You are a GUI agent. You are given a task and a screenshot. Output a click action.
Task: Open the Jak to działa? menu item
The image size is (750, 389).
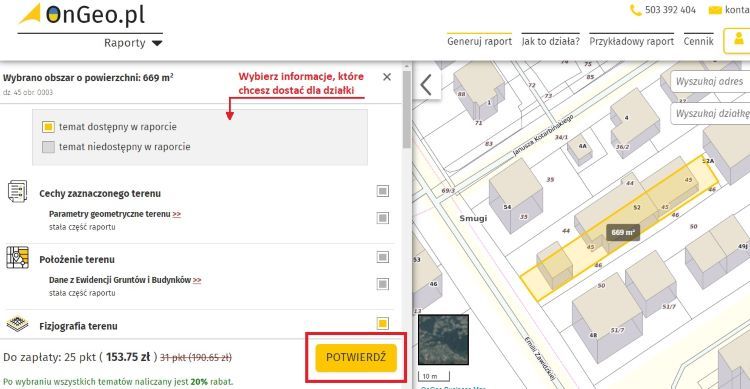tap(551, 41)
